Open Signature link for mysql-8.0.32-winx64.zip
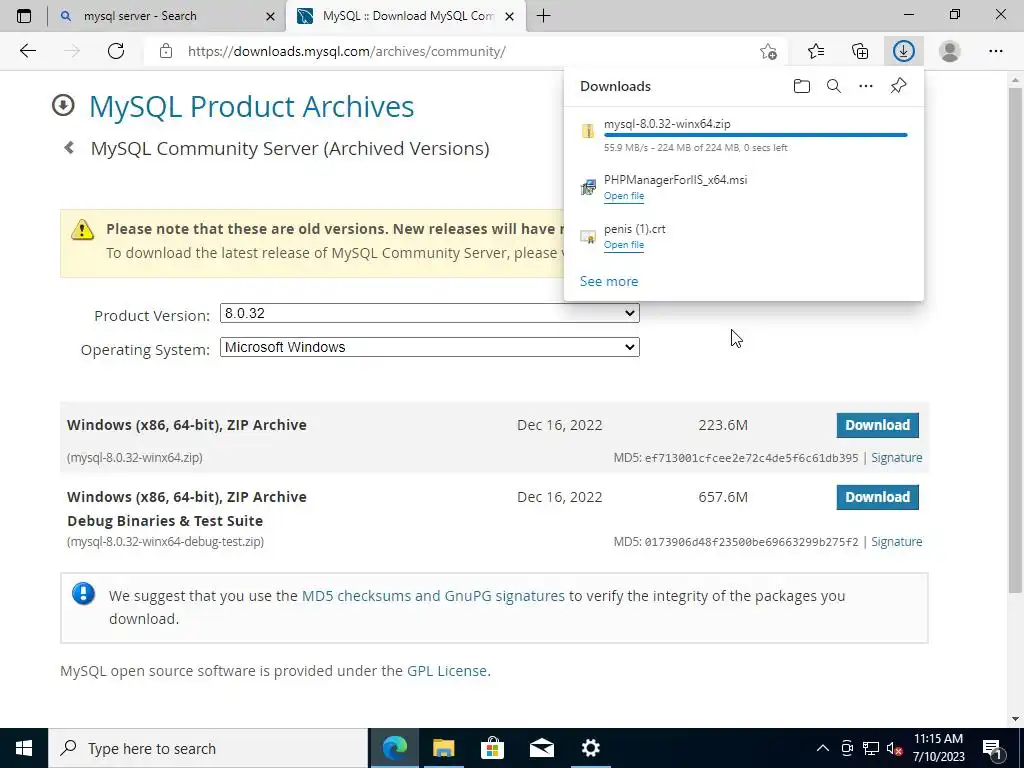The image size is (1024, 768). [x=897, y=458]
